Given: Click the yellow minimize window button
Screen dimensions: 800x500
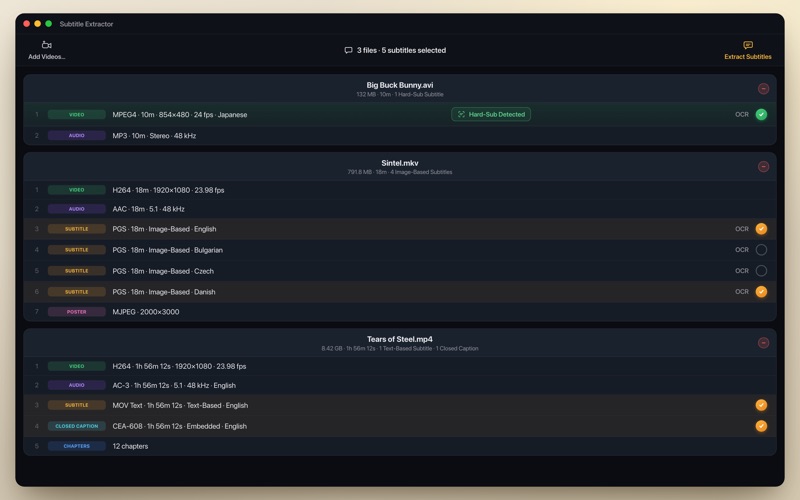Looking at the screenshot, I should (x=37, y=23).
